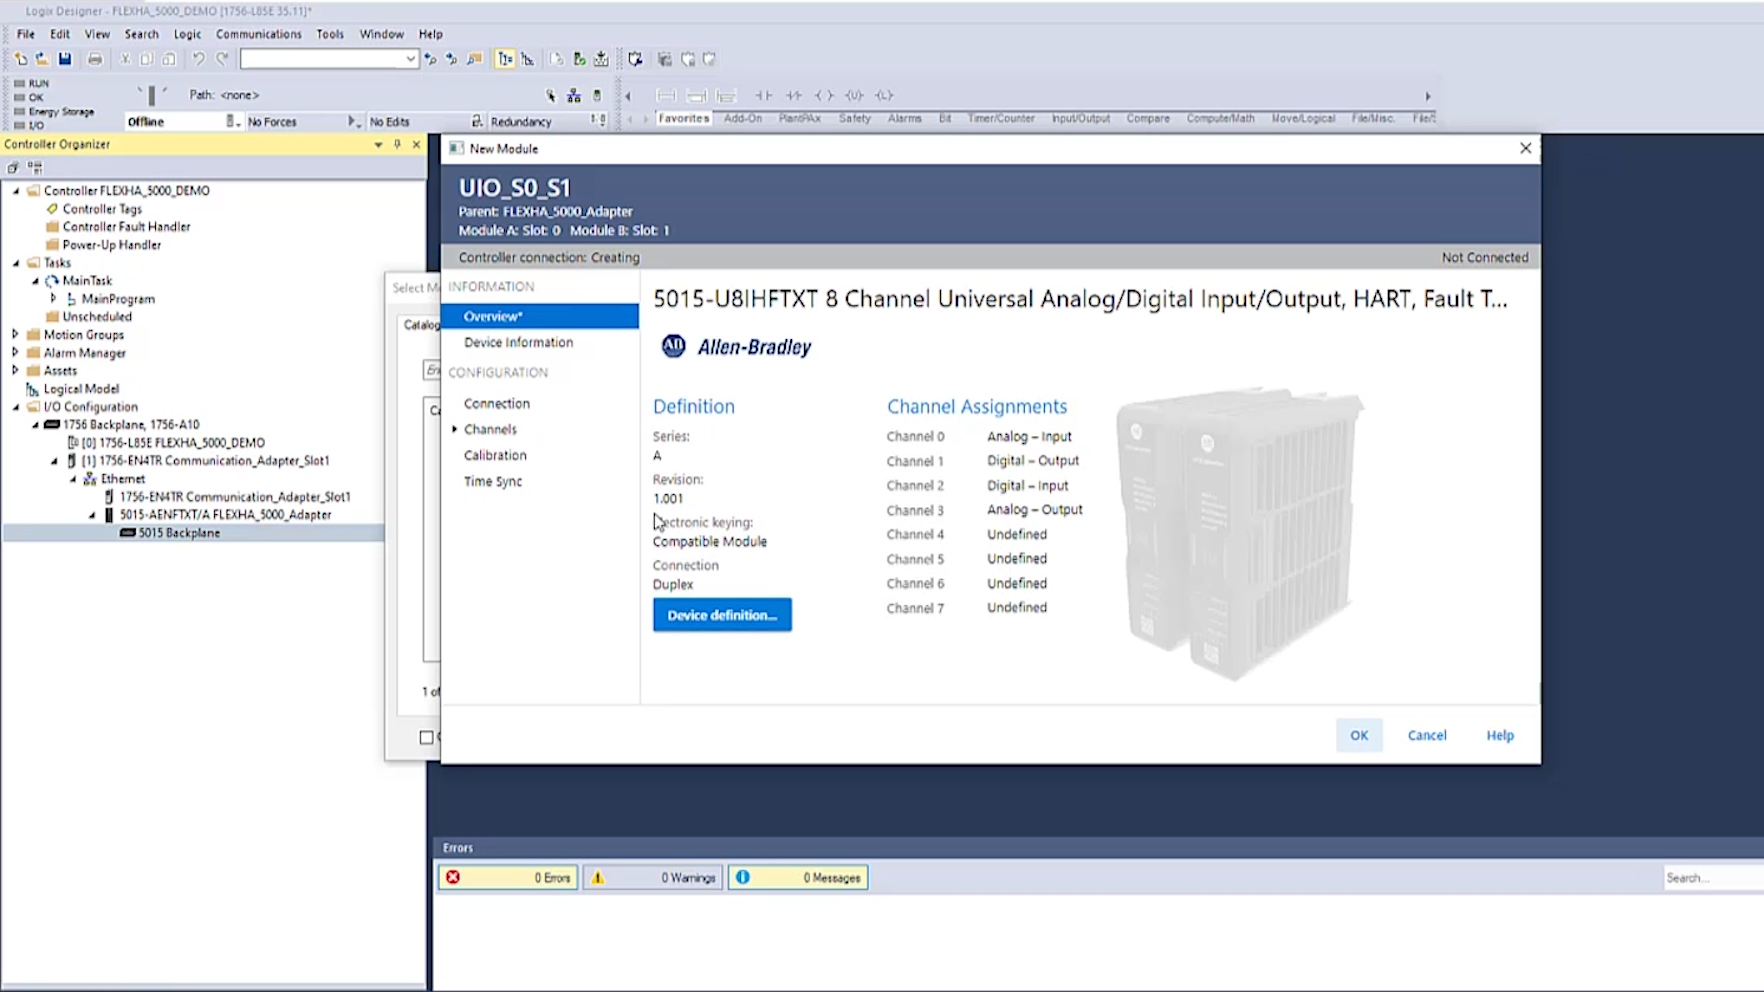
Task: Switch to the Favorites instruction tab
Action: pos(683,118)
